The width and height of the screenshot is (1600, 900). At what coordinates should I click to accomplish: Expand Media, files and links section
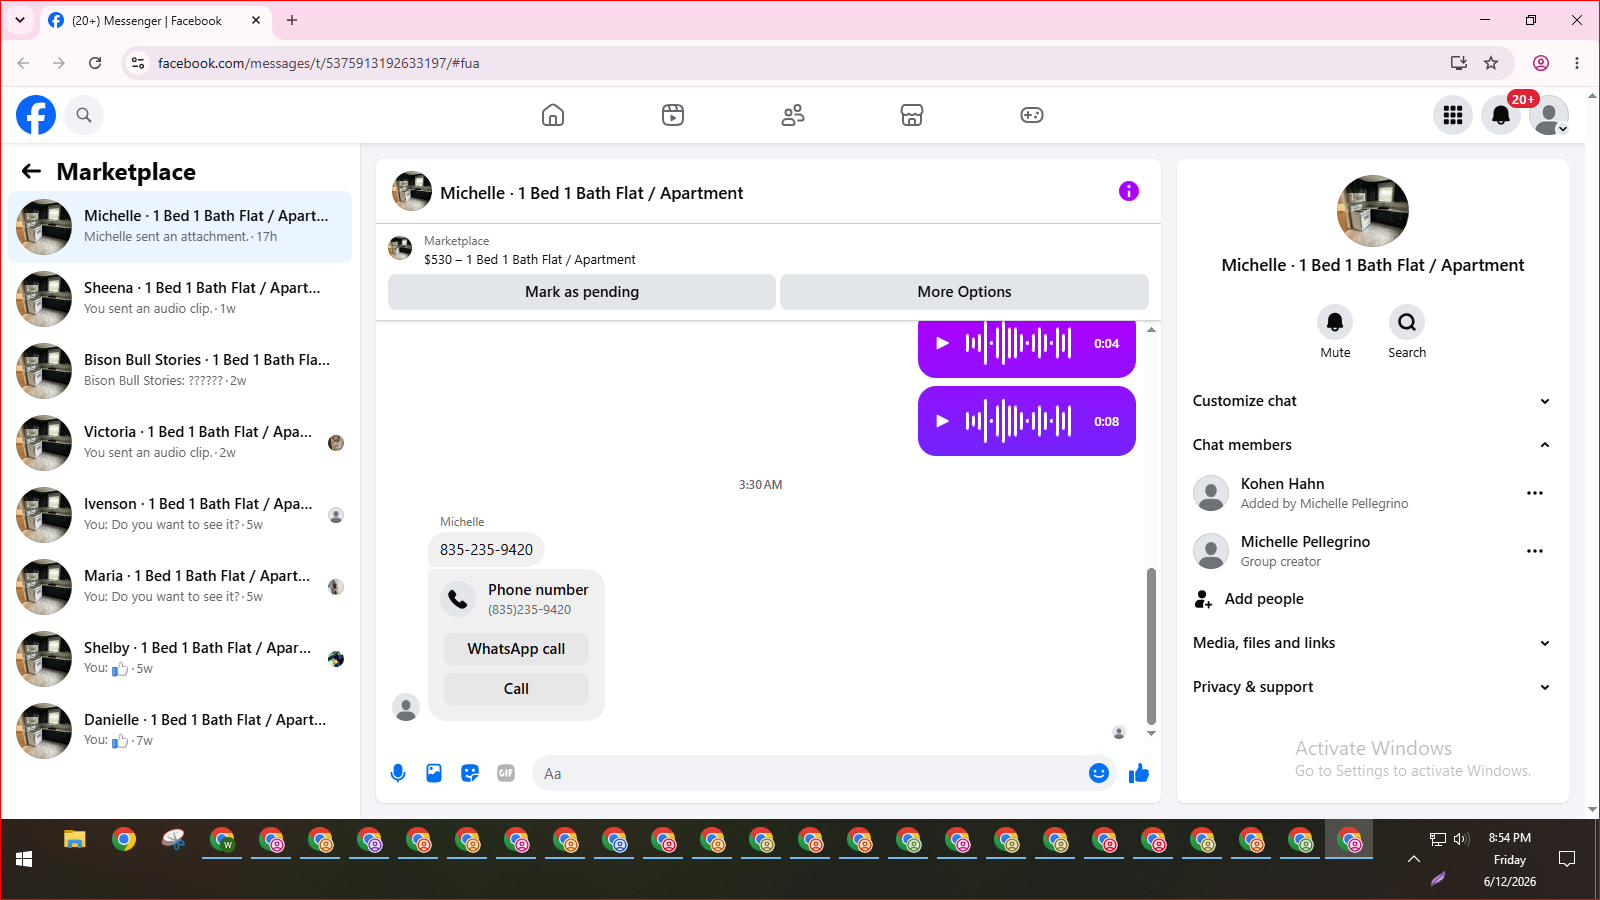[x=1372, y=643]
